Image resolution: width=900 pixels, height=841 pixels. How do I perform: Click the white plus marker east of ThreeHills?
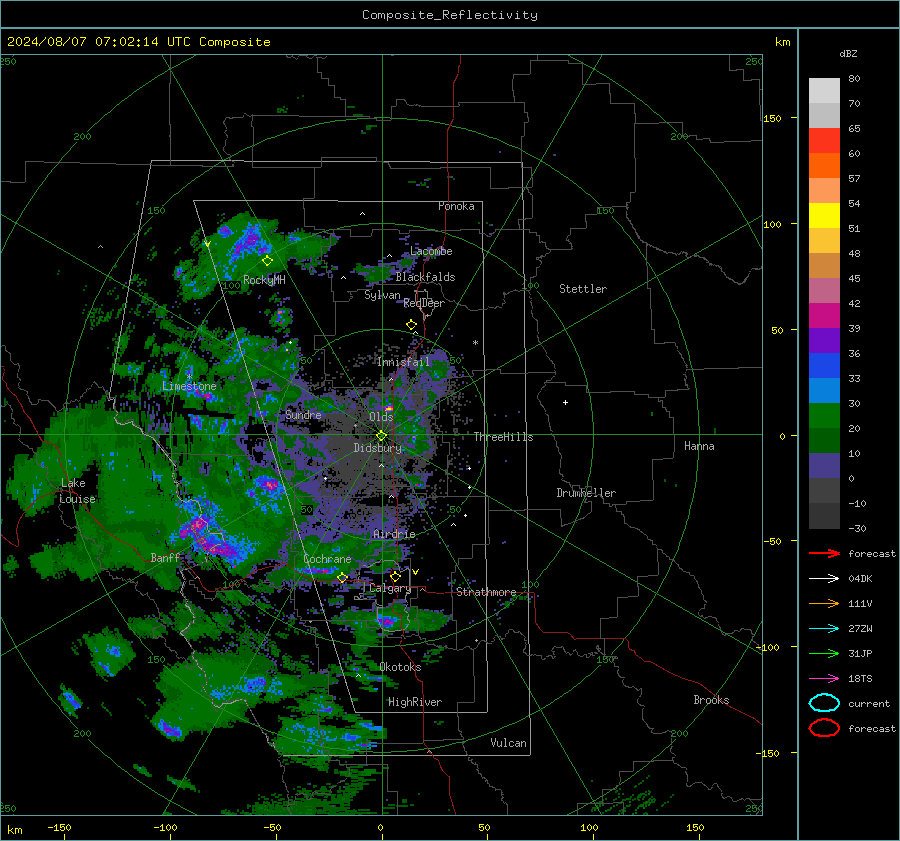[565, 402]
